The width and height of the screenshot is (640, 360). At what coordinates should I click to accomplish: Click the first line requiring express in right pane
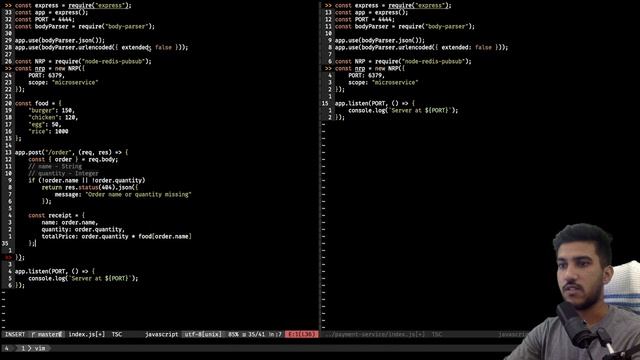(393, 6)
